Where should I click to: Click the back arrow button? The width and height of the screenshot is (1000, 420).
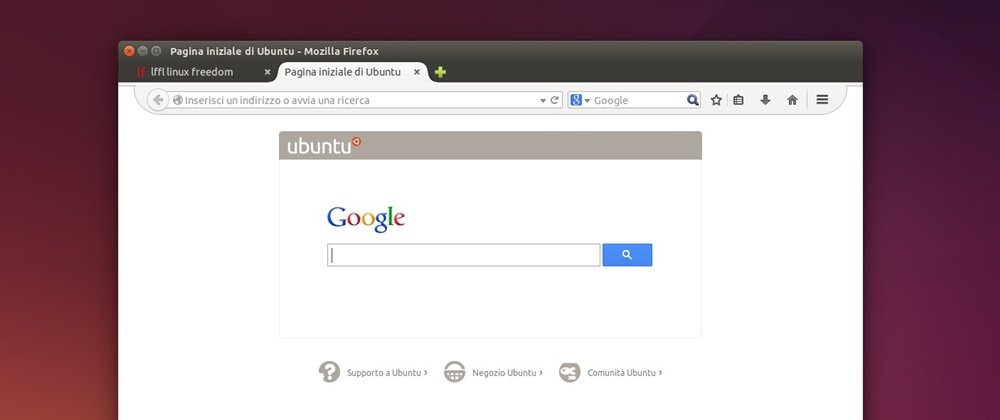click(x=158, y=100)
